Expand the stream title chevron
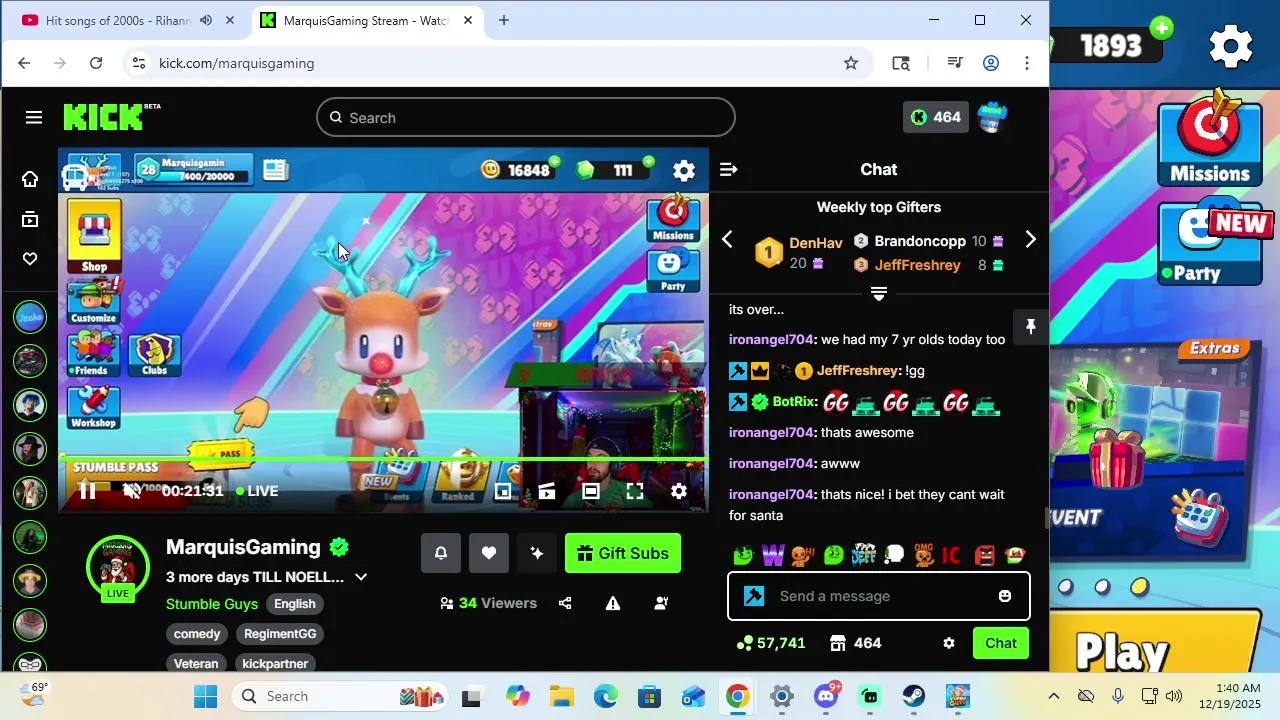 361,577
